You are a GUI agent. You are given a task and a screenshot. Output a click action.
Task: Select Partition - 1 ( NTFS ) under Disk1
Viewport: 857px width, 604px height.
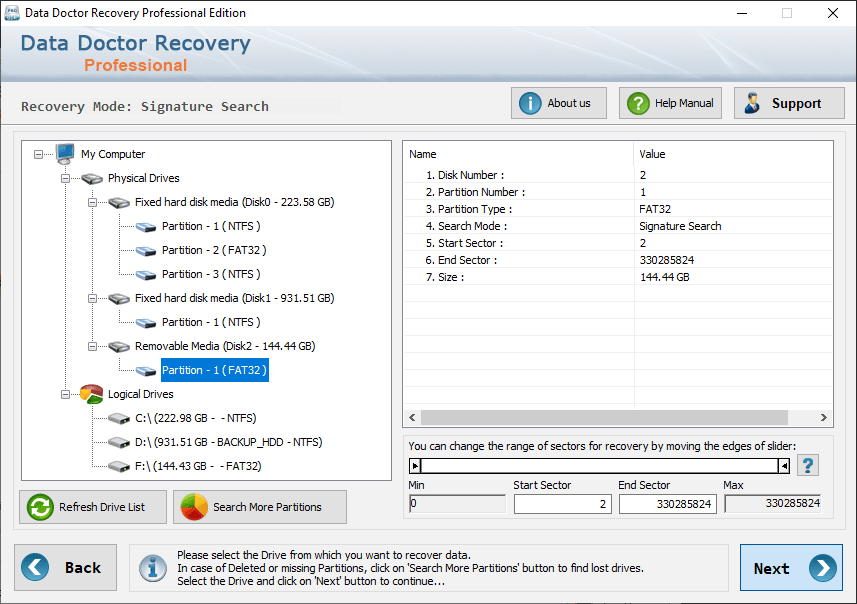(x=211, y=322)
